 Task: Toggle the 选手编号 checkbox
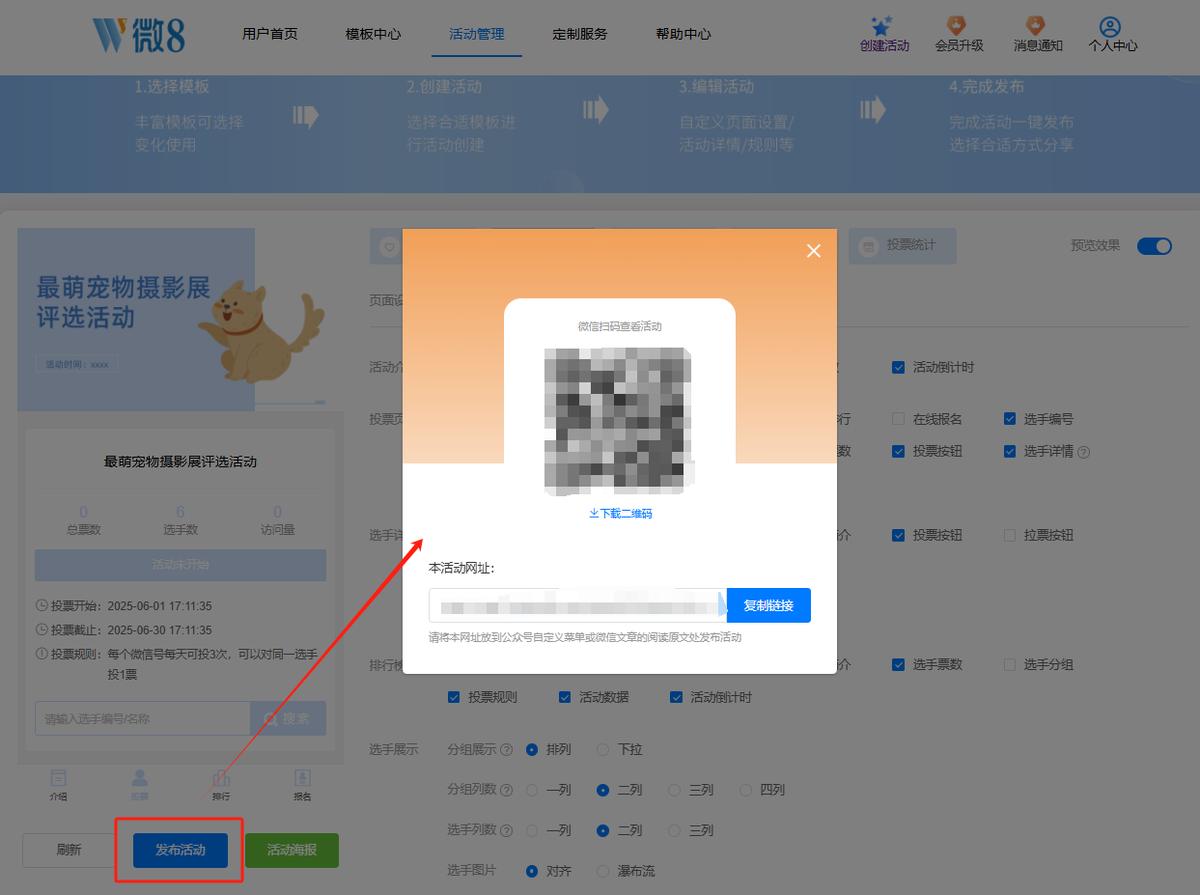click(x=1010, y=419)
